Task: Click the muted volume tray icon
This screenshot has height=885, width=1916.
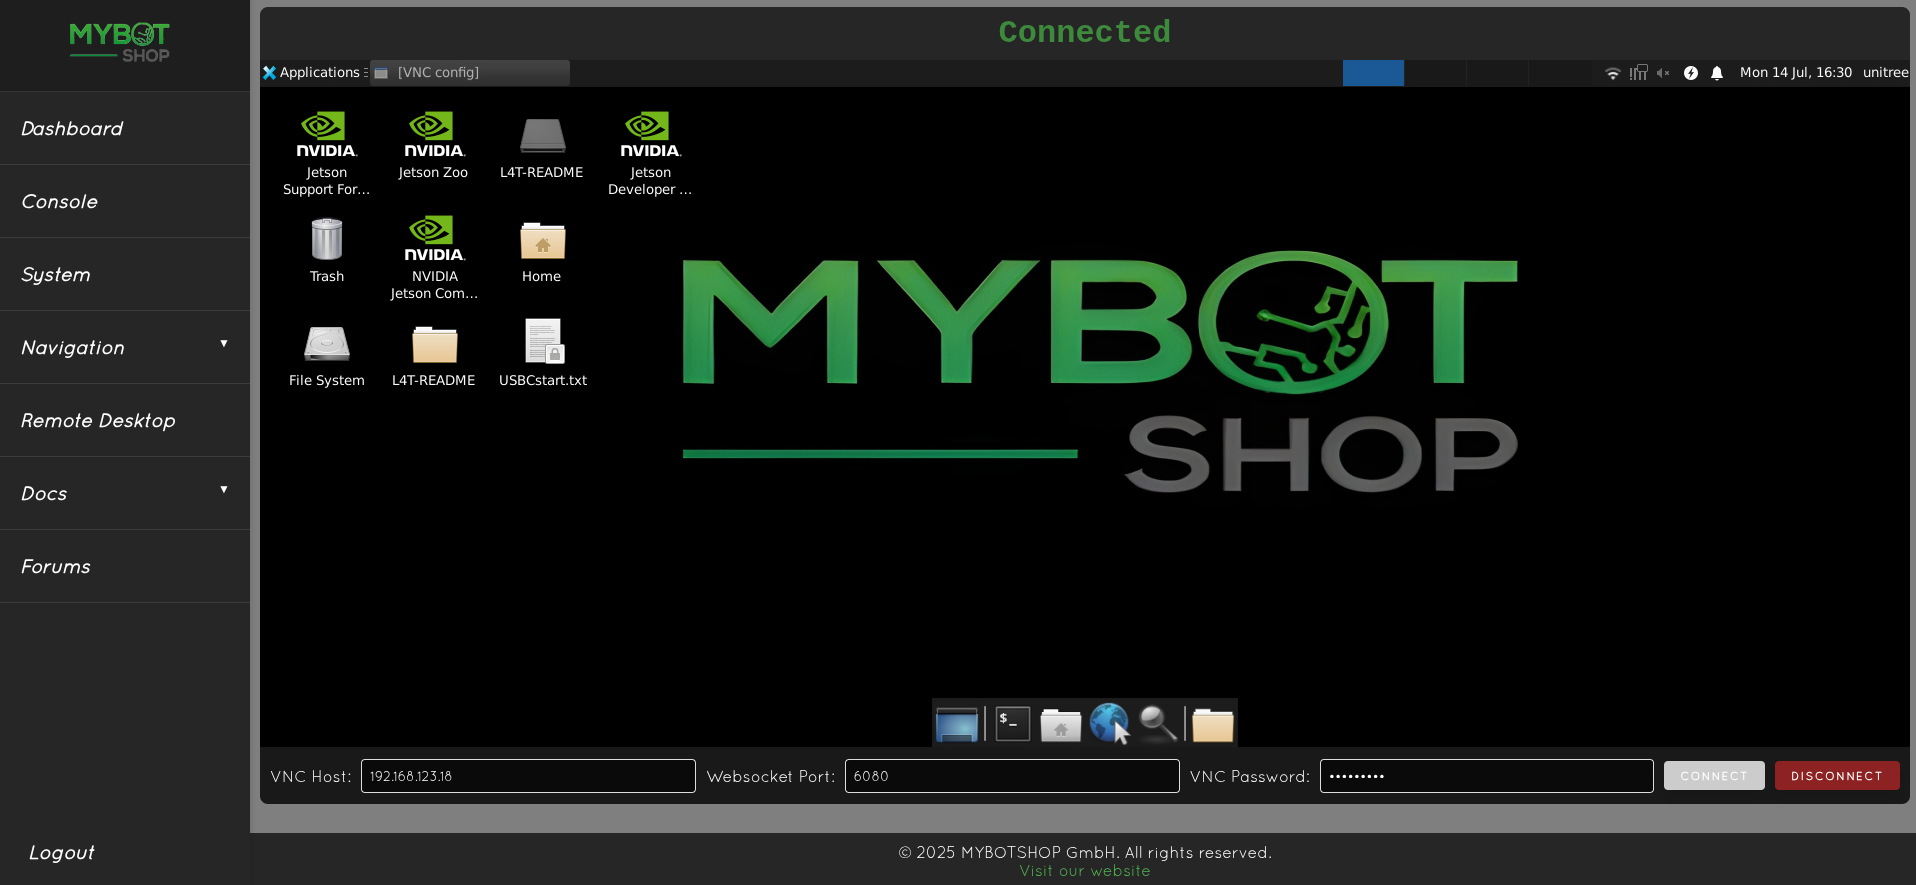Action: [x=1663, y=73]
